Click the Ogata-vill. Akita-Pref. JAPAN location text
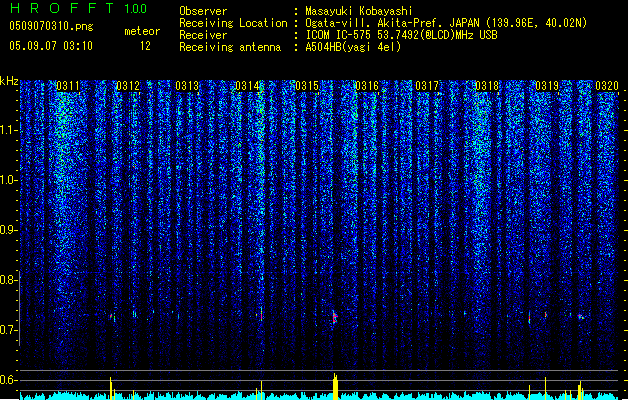The height and width of the screenshot is (400, 629). click(446, 23)
